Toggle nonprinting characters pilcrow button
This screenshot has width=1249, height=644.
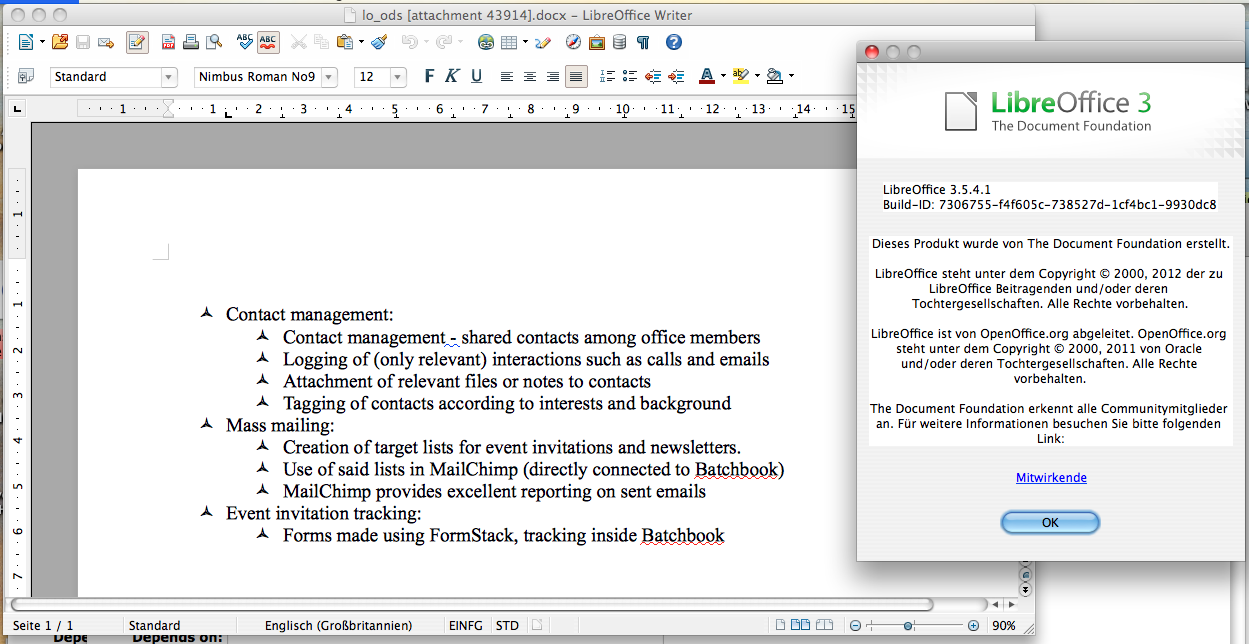pos(643,42)
